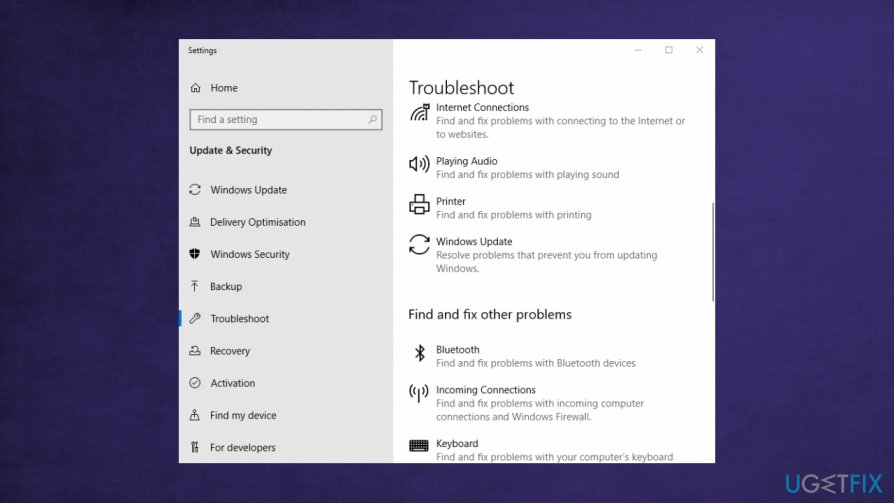Click the Recovery icon in sidebar

[x=195, y=351]
